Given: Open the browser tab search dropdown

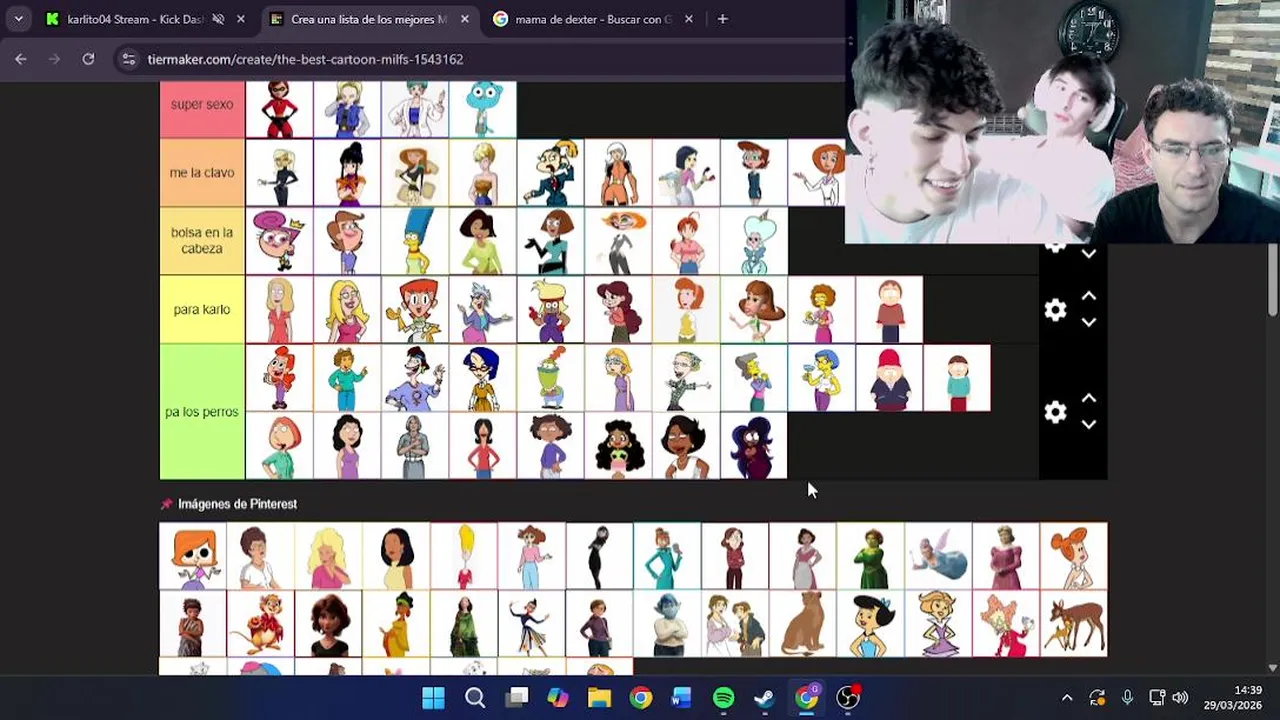Looking at the screenshot, I should pos(18,19).
